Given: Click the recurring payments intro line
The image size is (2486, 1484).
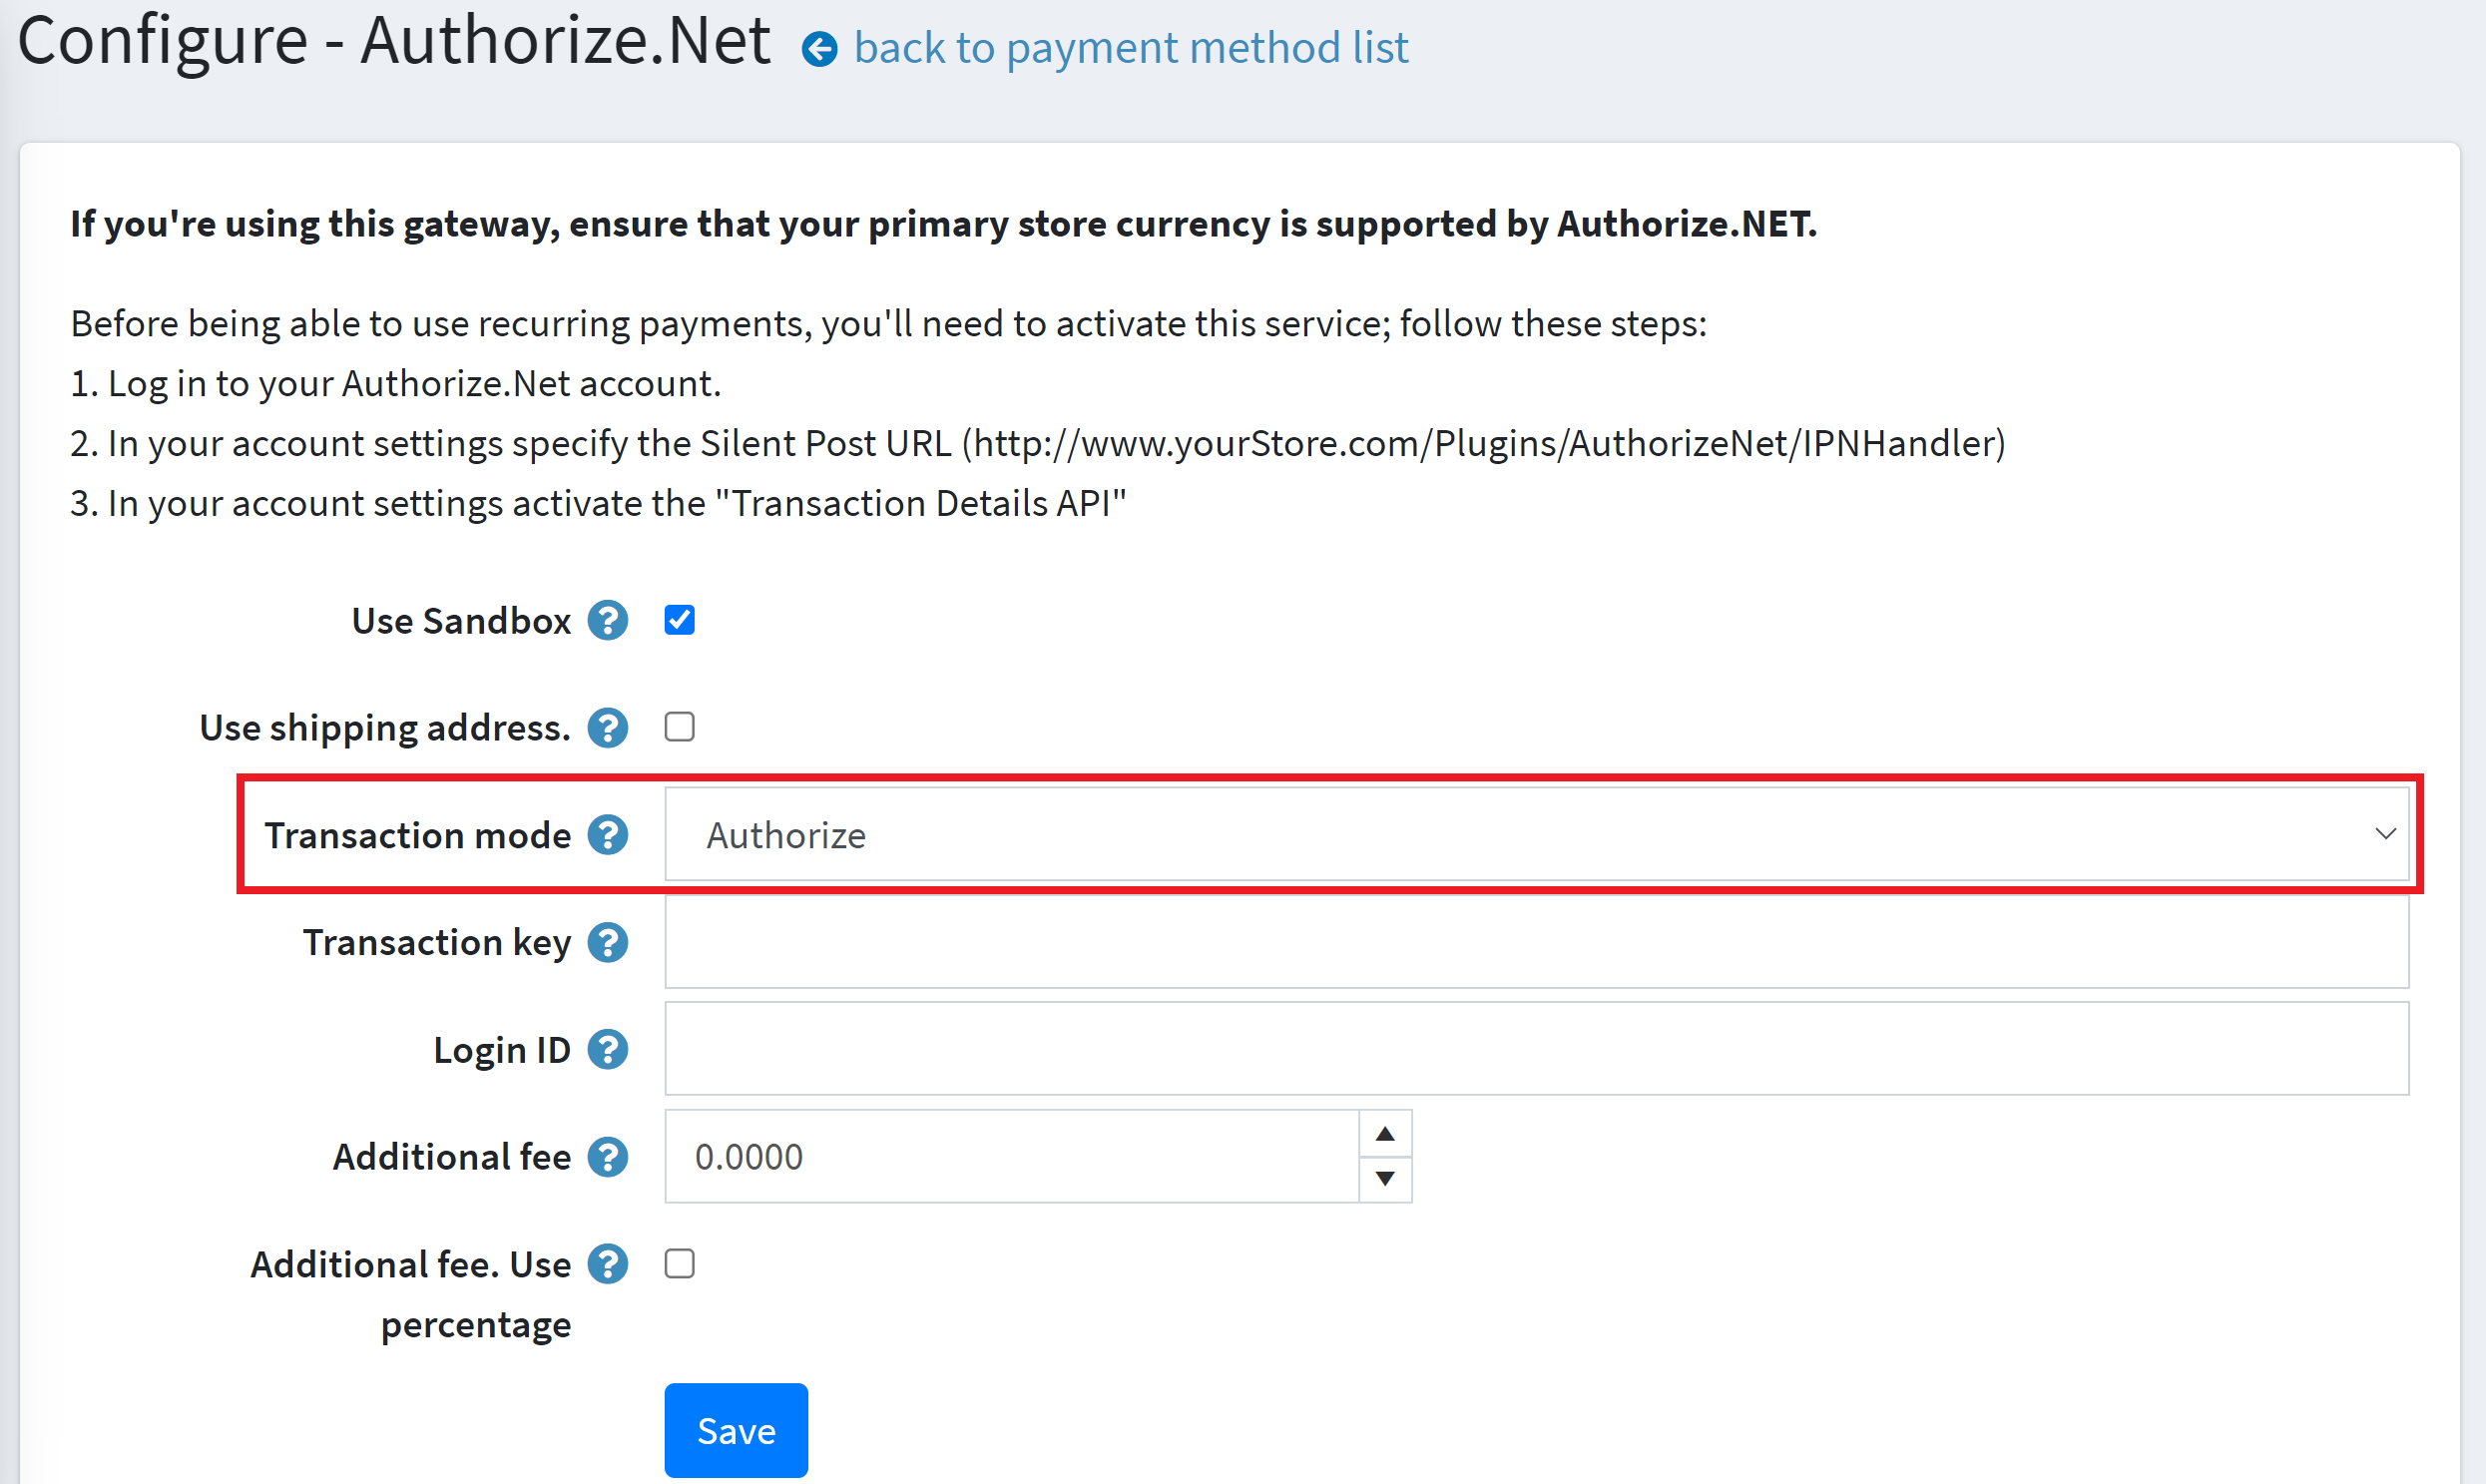Looking at the screenshot, I should [x=888, y=324].
